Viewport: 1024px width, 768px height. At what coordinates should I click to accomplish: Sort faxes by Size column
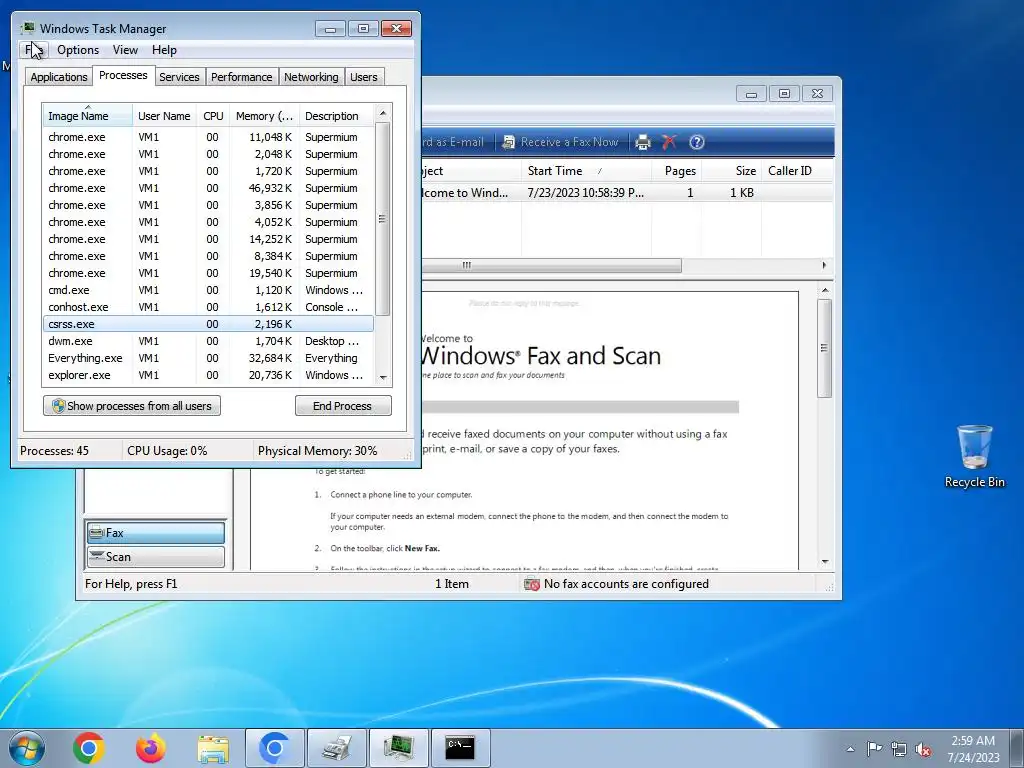tap(731, 171)
